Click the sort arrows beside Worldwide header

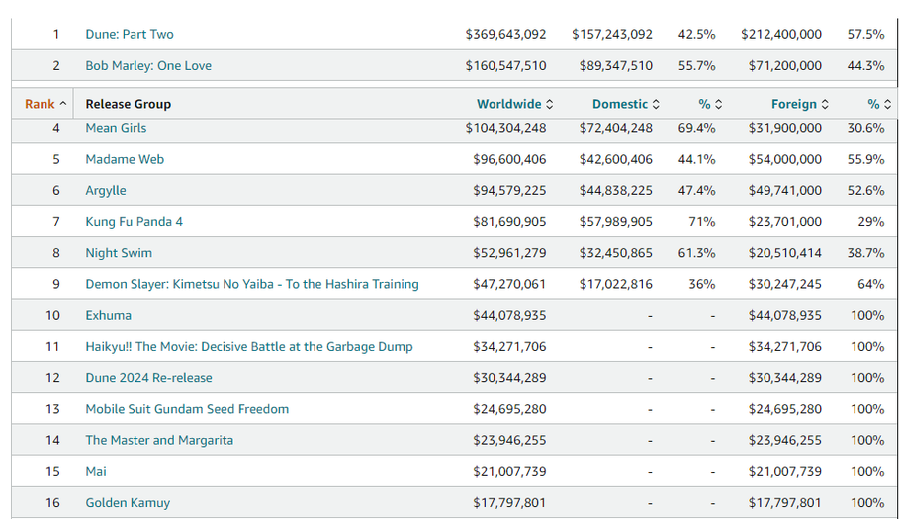(549, 104)
